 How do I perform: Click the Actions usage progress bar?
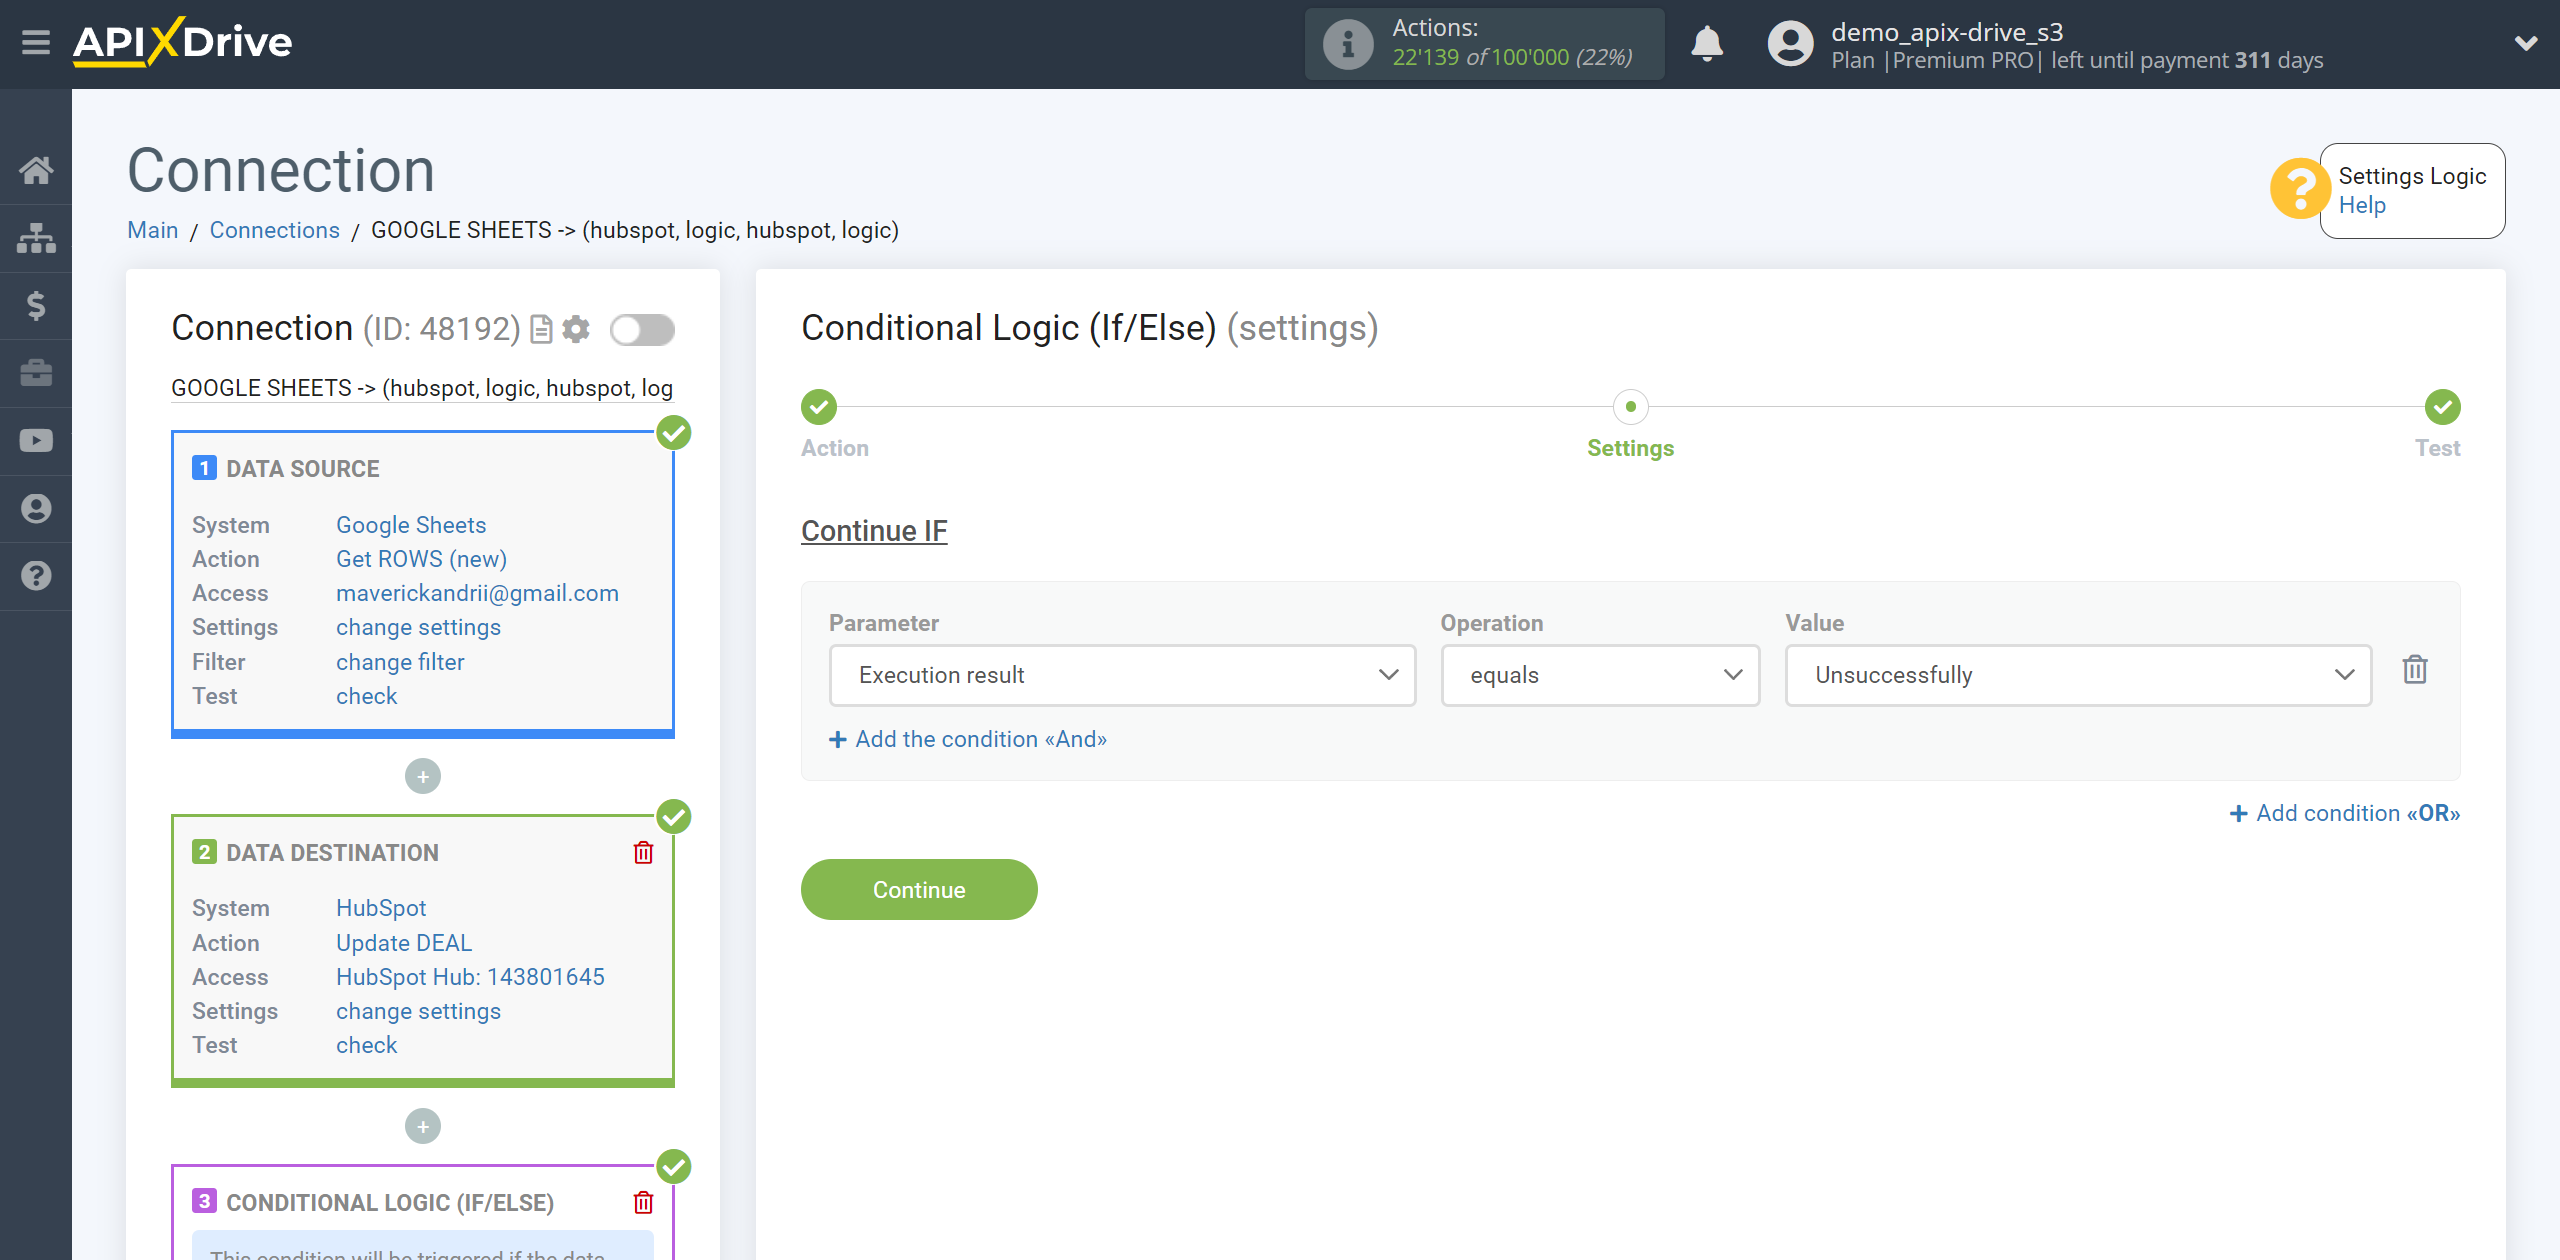click(x=1487, y=44)
